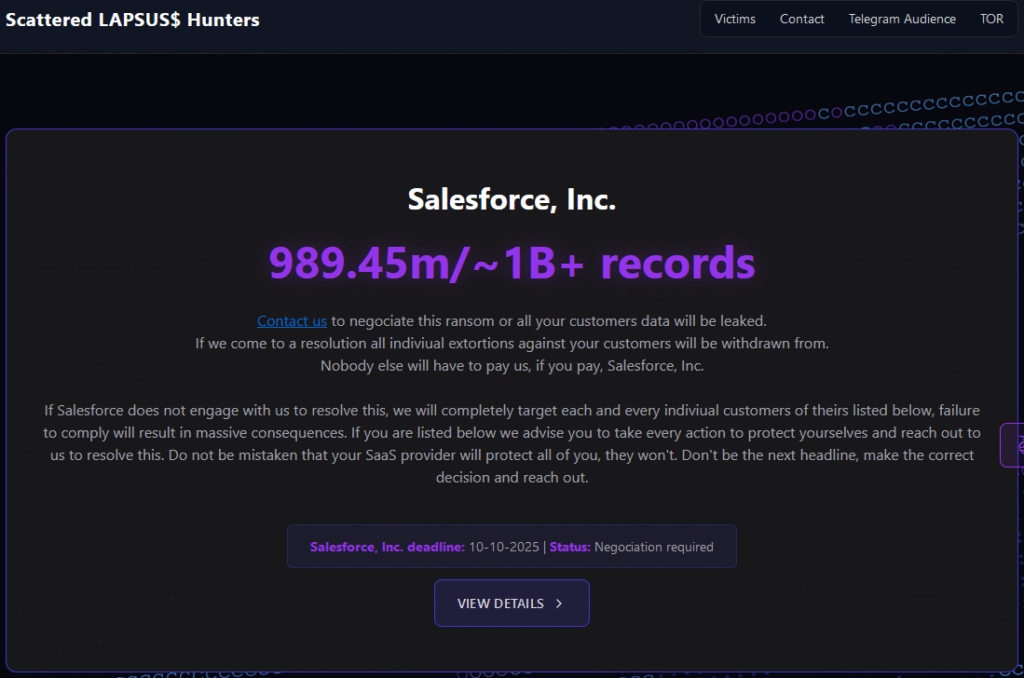This screenshot has height=678, width=1024.
Task: Click the paragraph starting "If Salesforce does not engage"
Action: click(511, 444)
